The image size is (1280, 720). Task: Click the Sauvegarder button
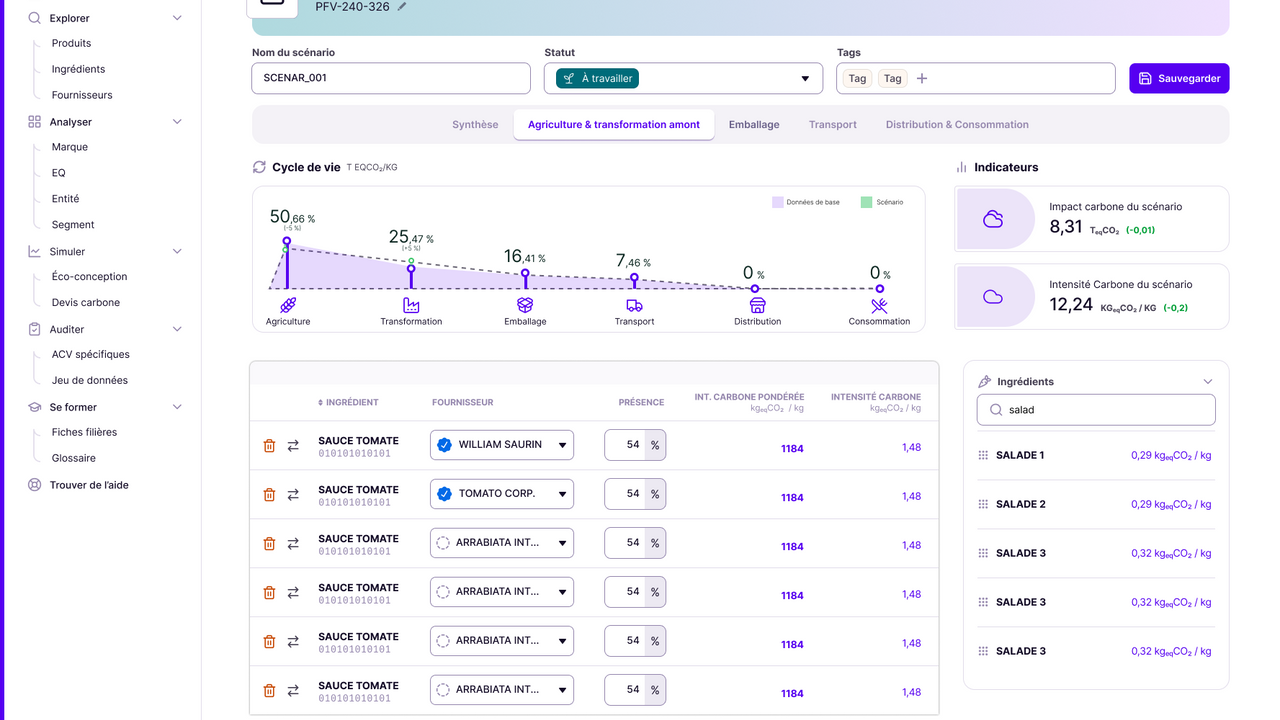click(x=1179, y=79)
